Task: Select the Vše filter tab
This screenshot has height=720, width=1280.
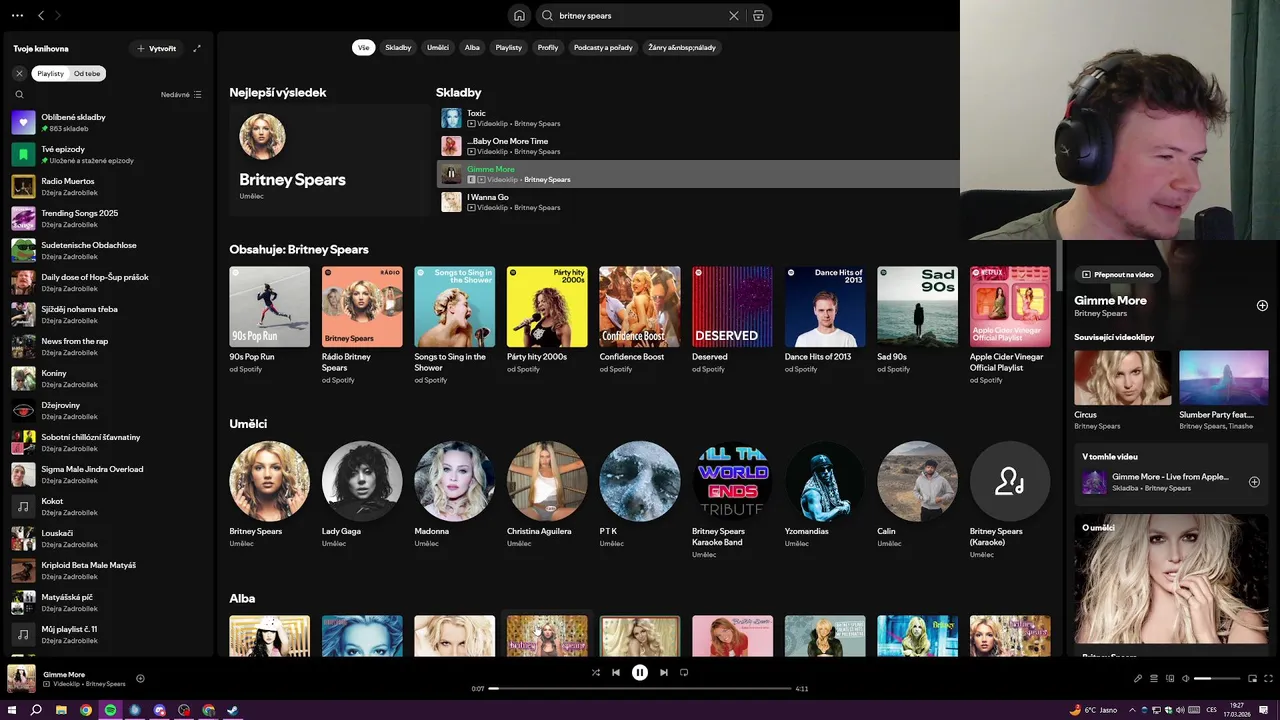Action: pyautogui.click(x=363, y=47)
